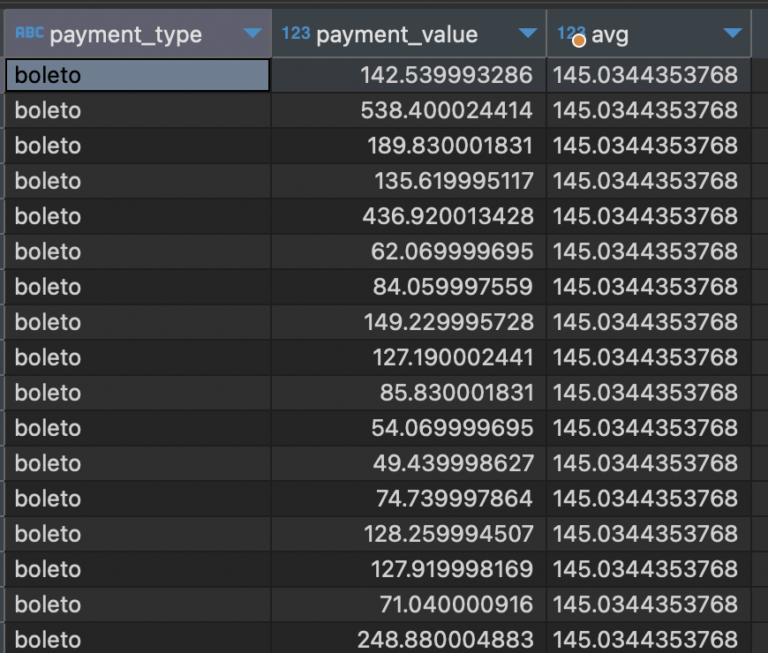Click the cell showing 62.069999695
The image size is (768, 653).
click(452, 252)
